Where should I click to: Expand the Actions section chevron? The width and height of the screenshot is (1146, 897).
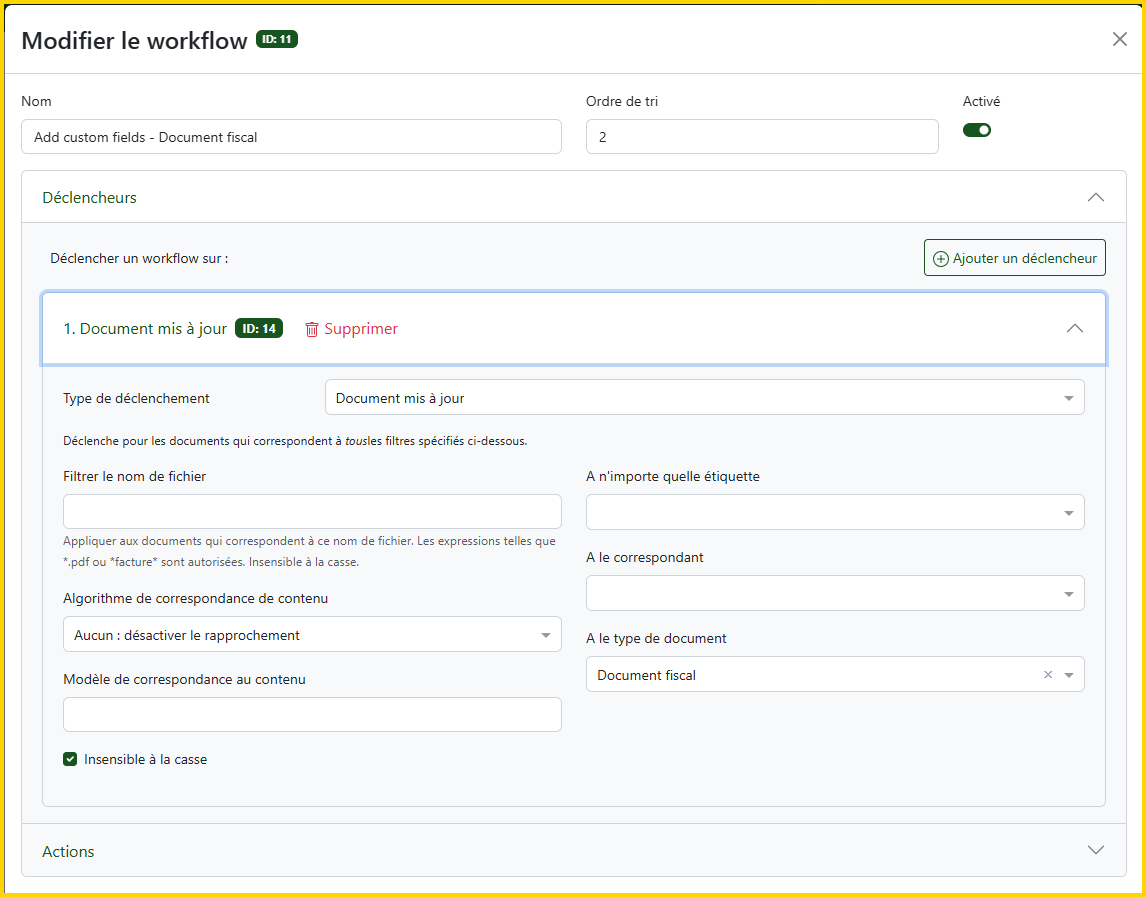point(1095,850)
